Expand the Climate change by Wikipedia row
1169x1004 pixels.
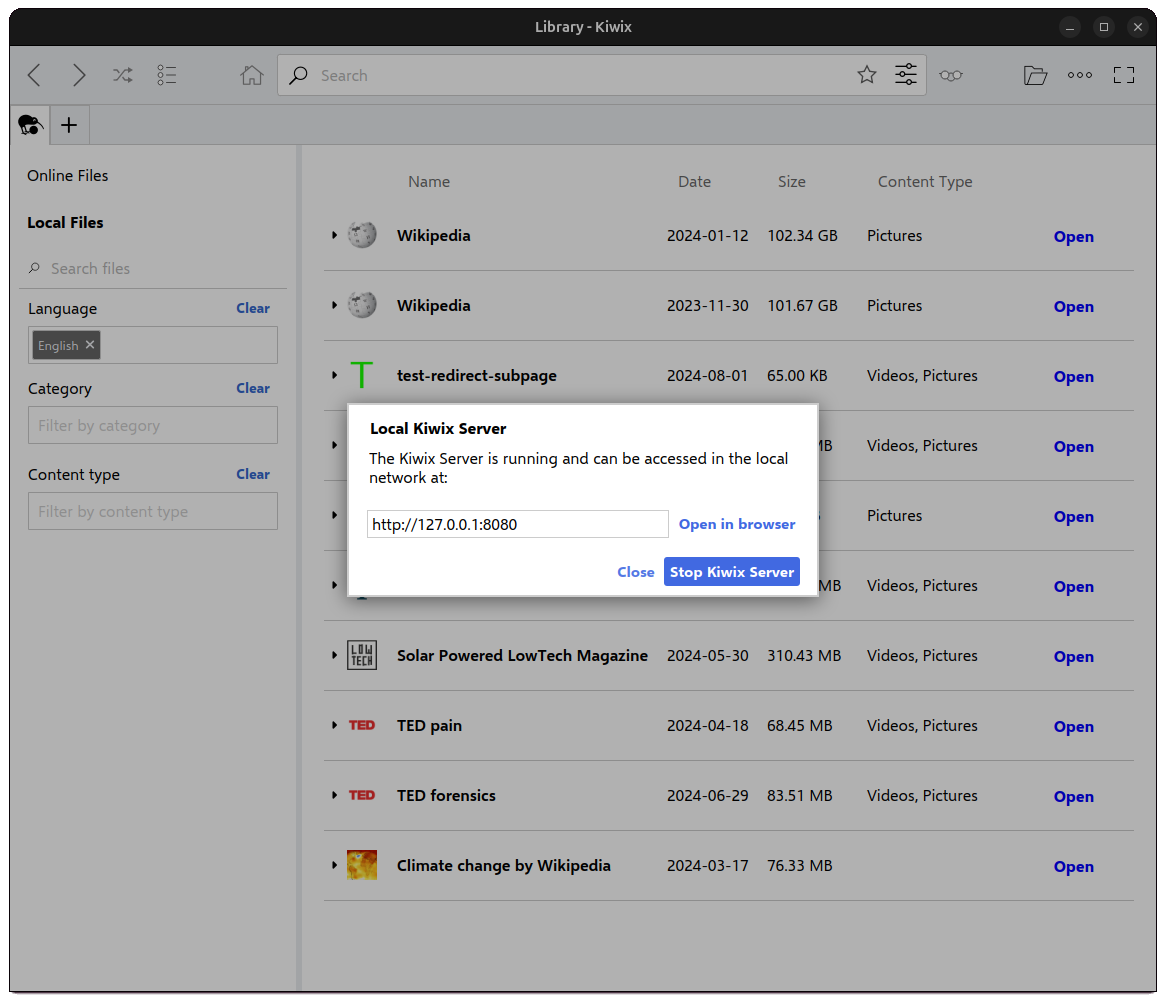pyautogui.click(x=335, y=866)
